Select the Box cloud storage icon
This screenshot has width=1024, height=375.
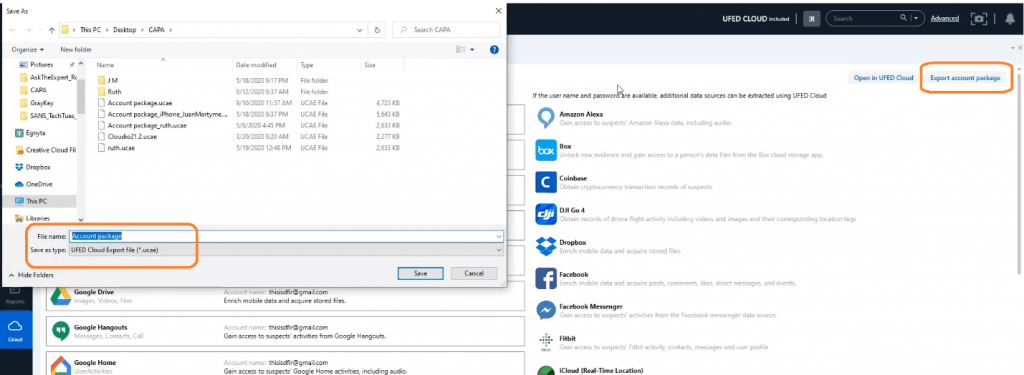tap(545, 151)
